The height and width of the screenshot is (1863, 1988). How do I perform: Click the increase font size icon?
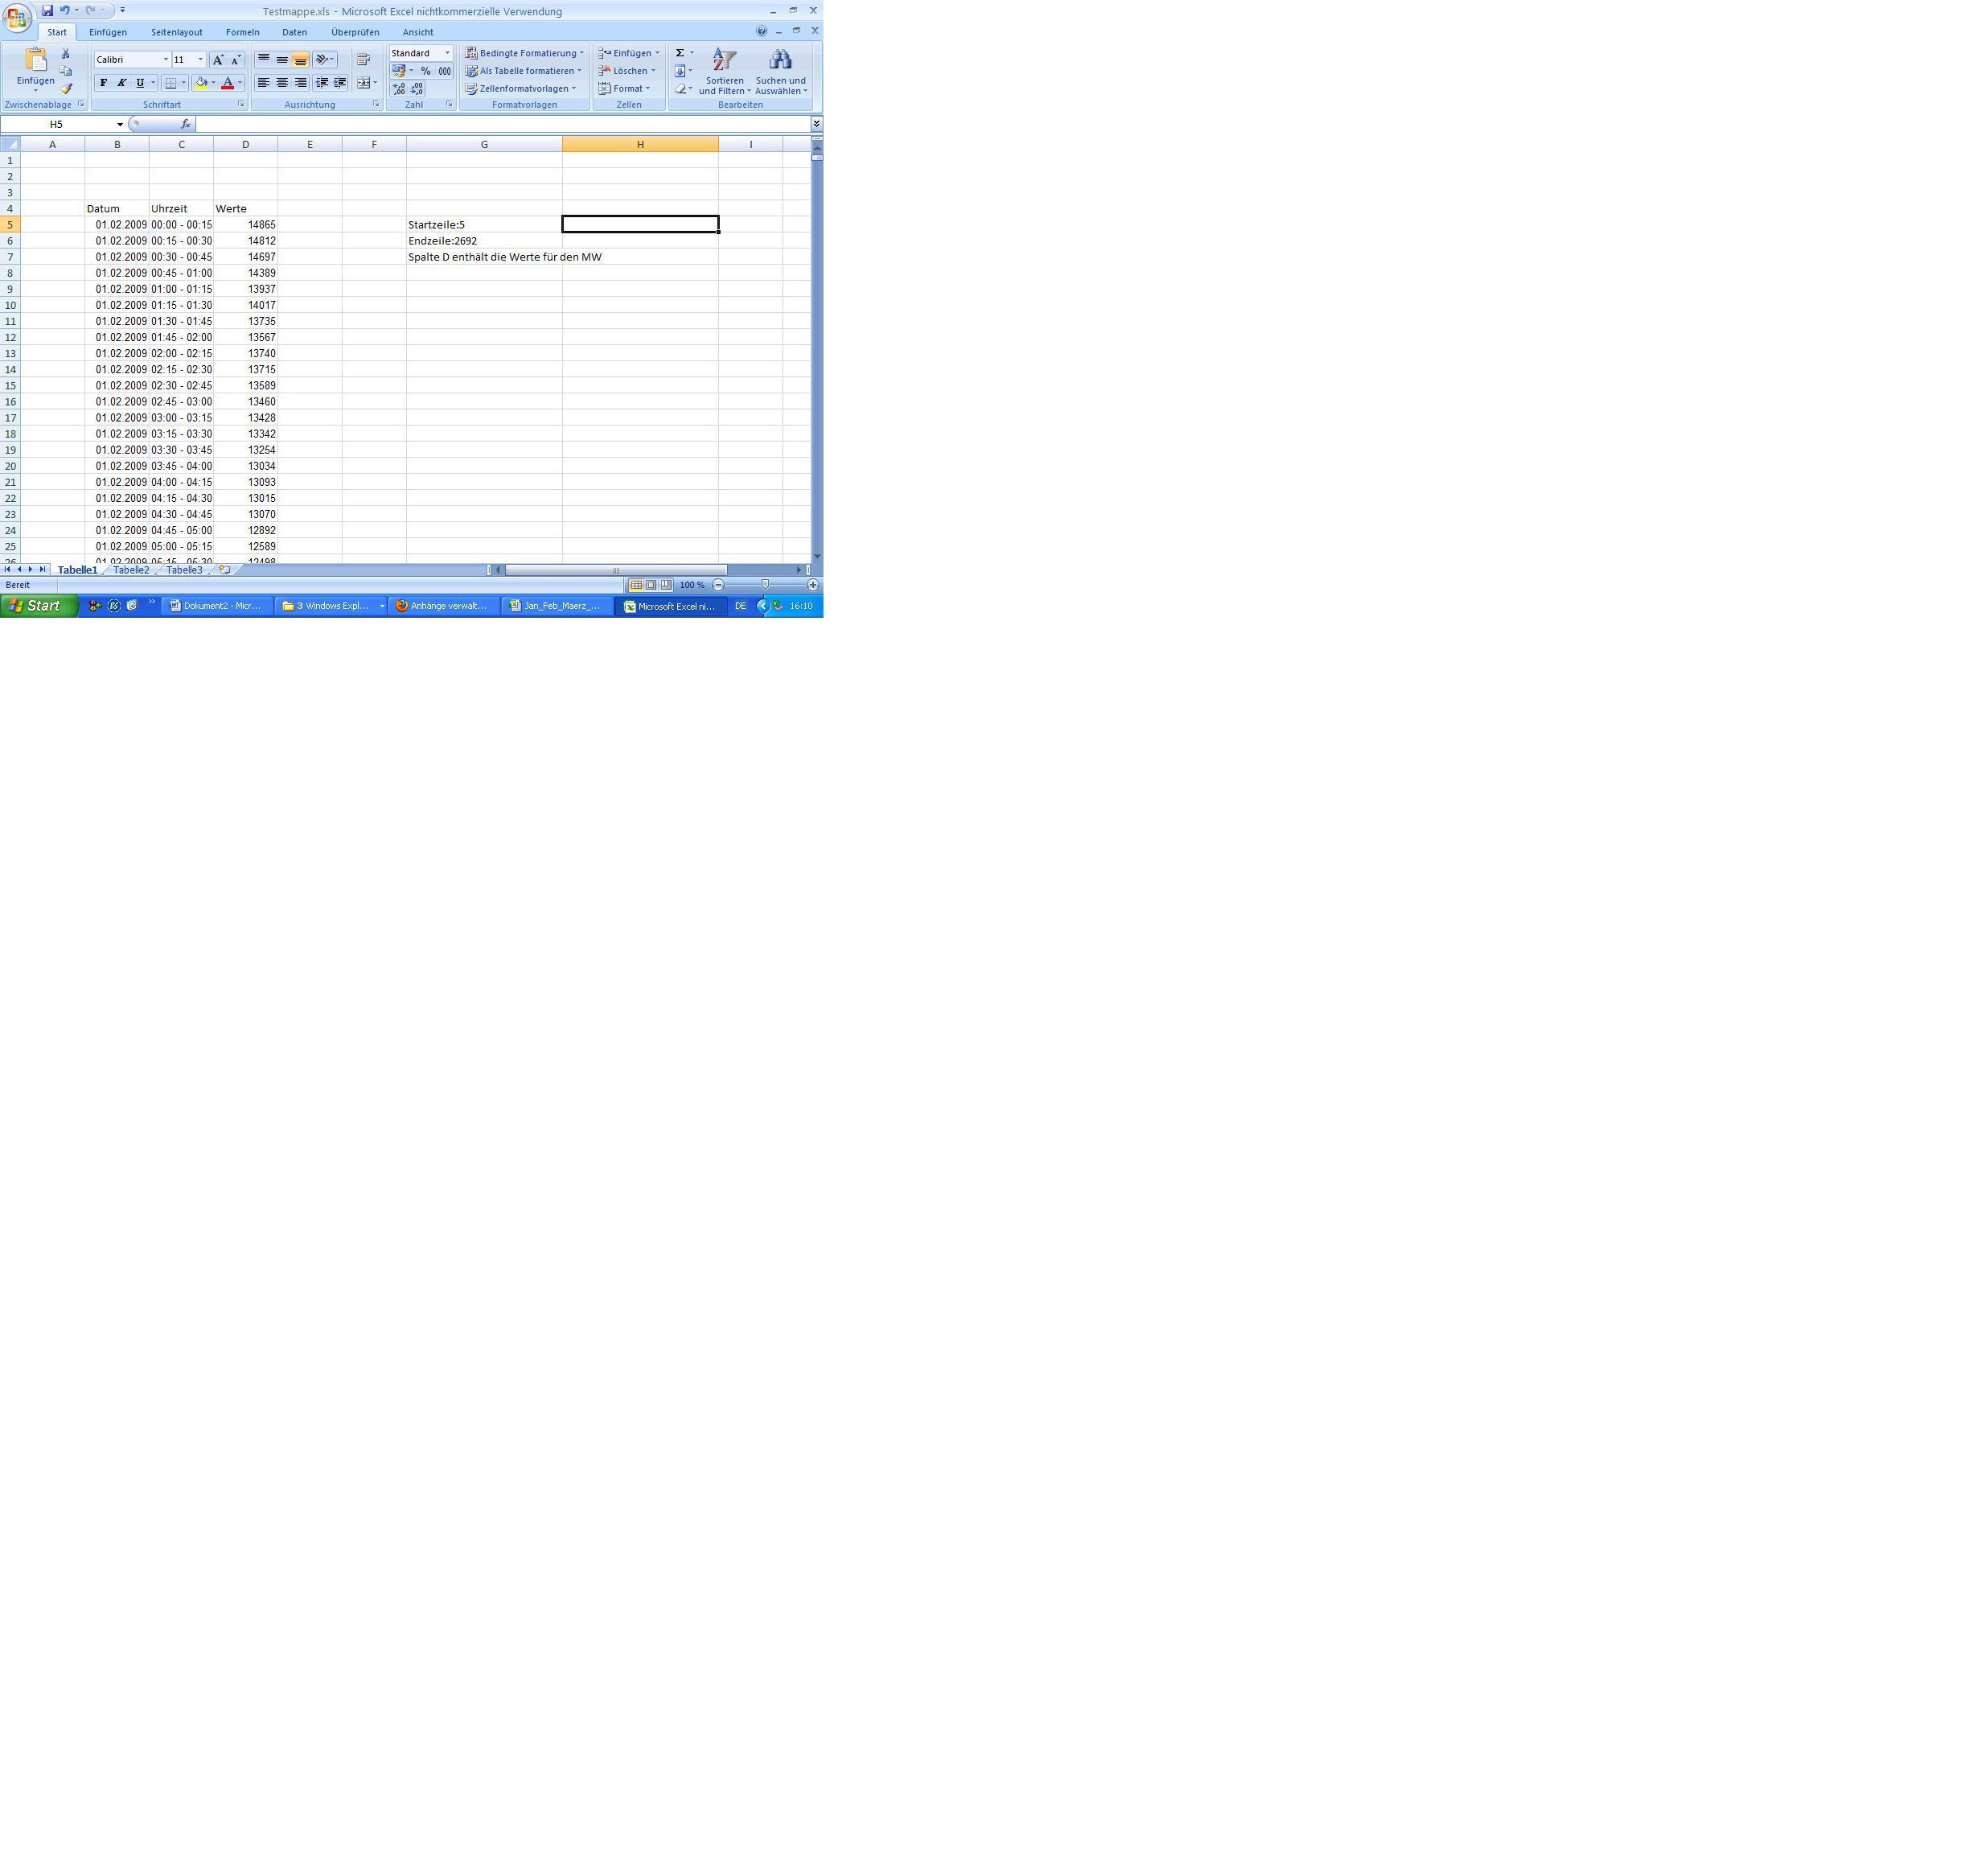[x=218, y=60]
